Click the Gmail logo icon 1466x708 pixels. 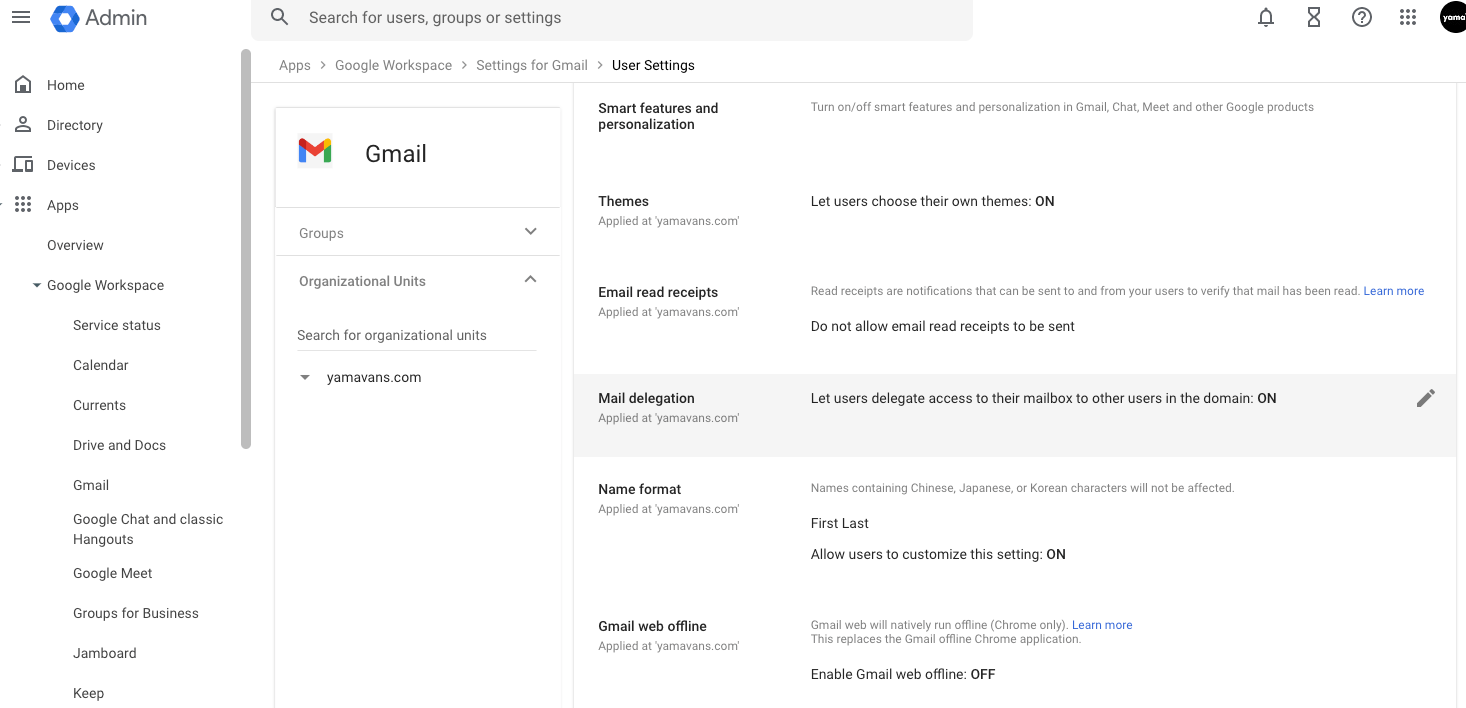coord(315,152)
